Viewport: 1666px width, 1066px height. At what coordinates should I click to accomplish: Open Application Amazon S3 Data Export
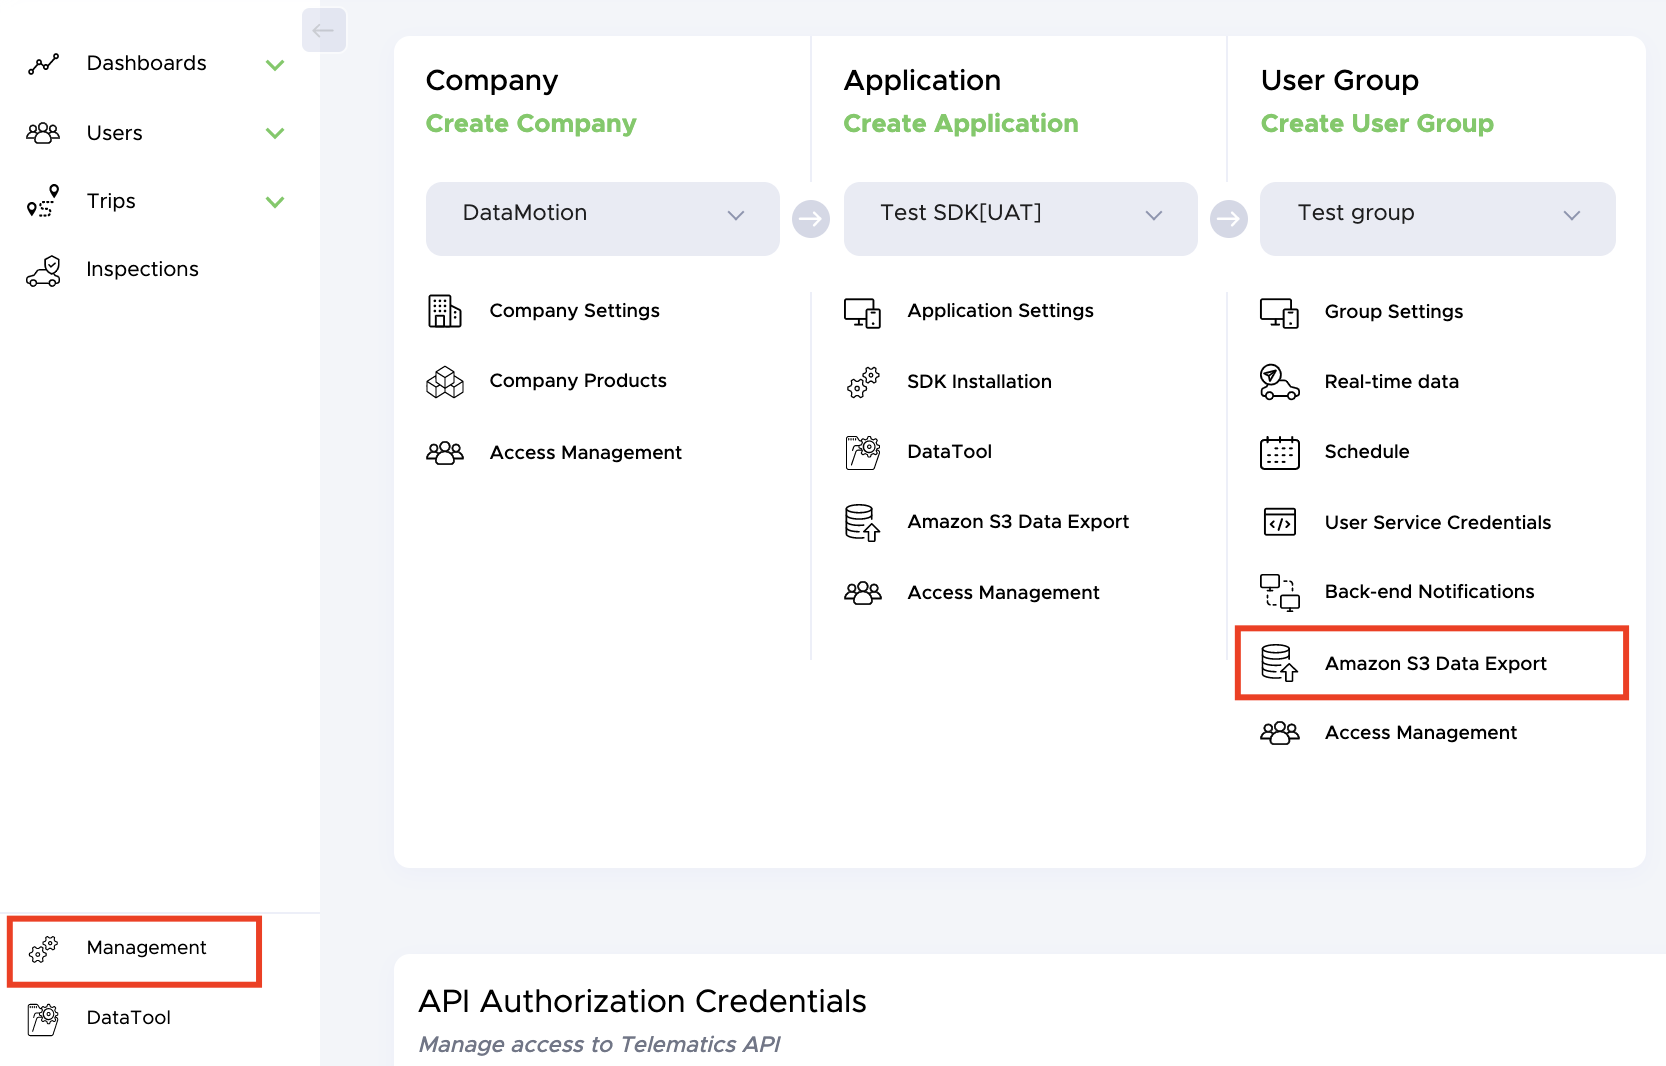[1018, 521]
